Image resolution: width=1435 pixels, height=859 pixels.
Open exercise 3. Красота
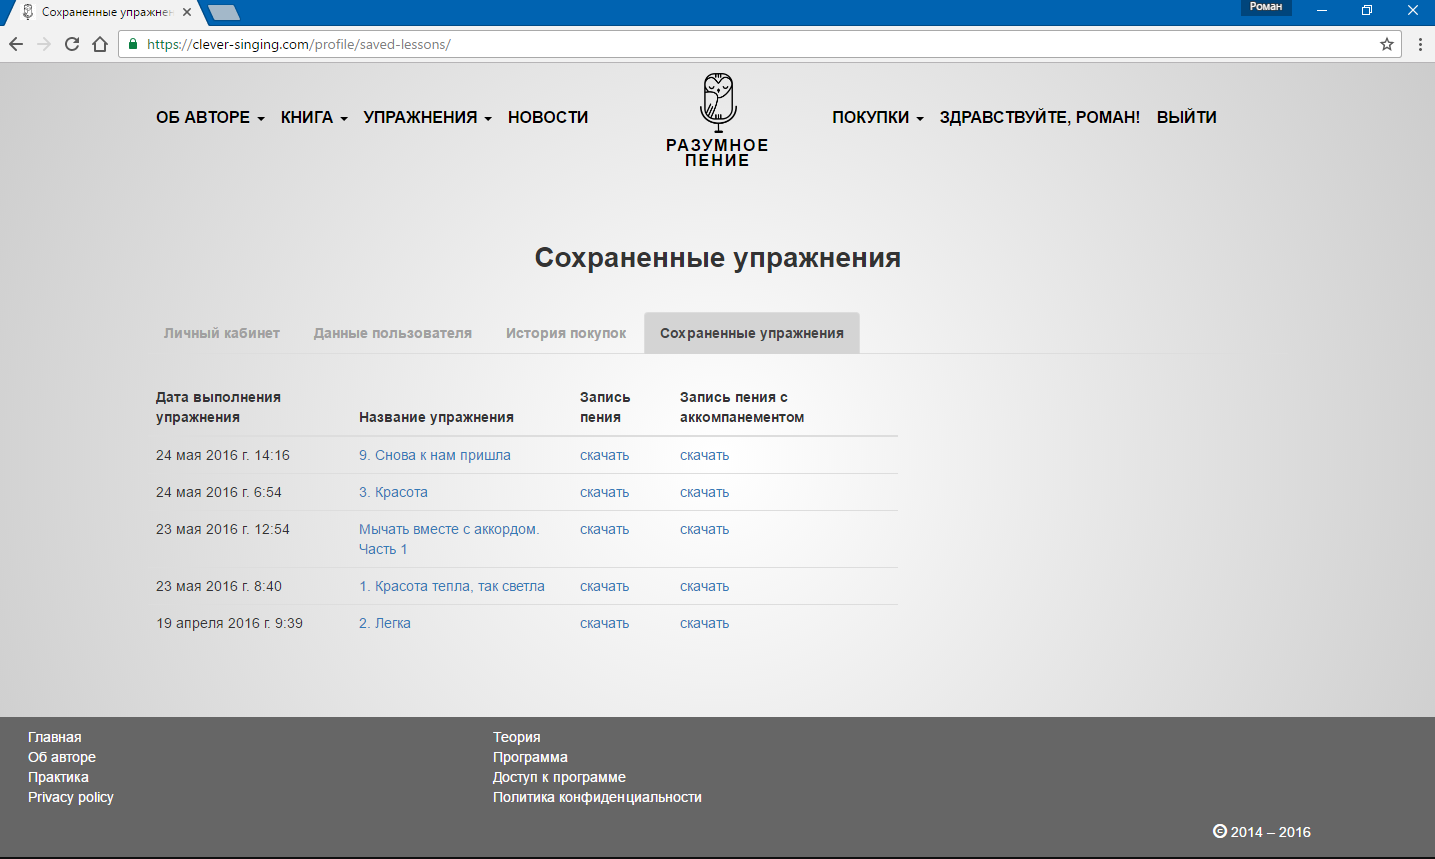tap(393, 492)
